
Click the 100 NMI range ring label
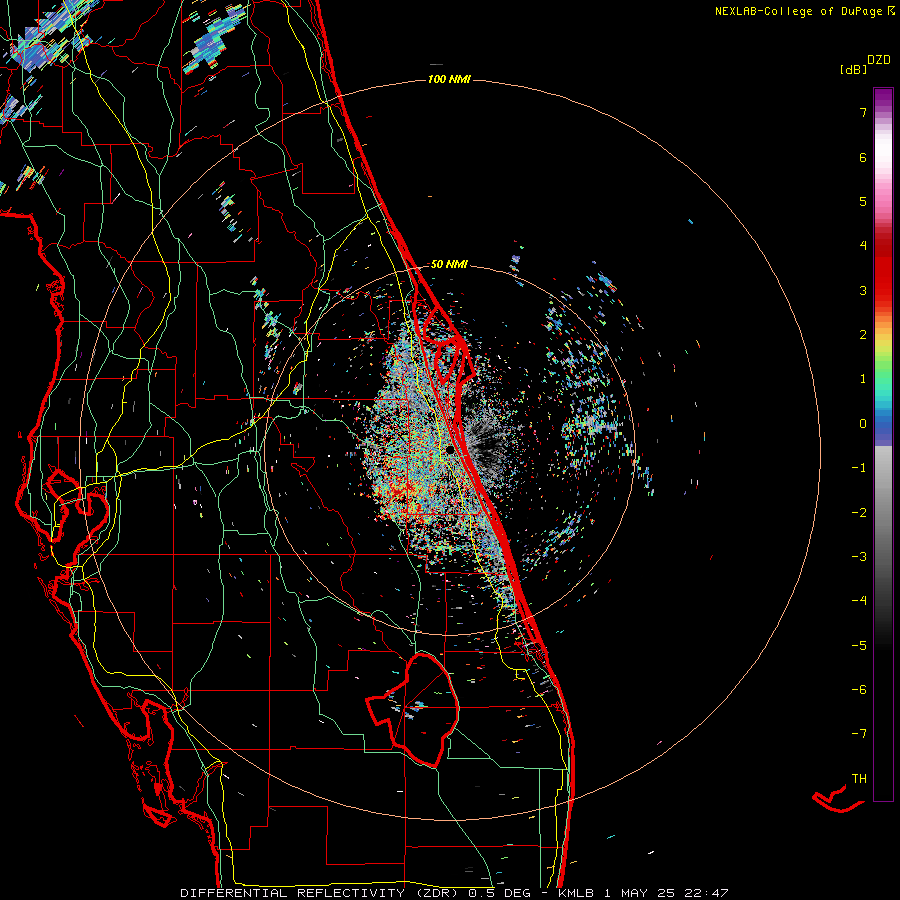pos(449,79)
